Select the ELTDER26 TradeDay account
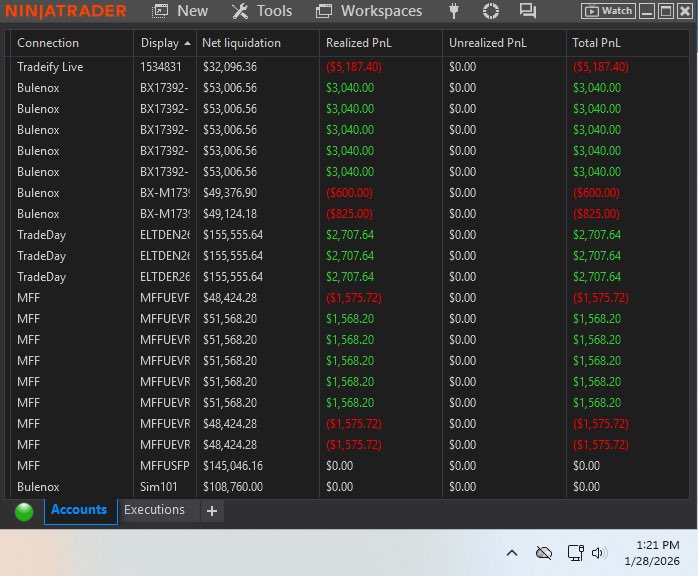698x576 pixels. pos(349,277)
